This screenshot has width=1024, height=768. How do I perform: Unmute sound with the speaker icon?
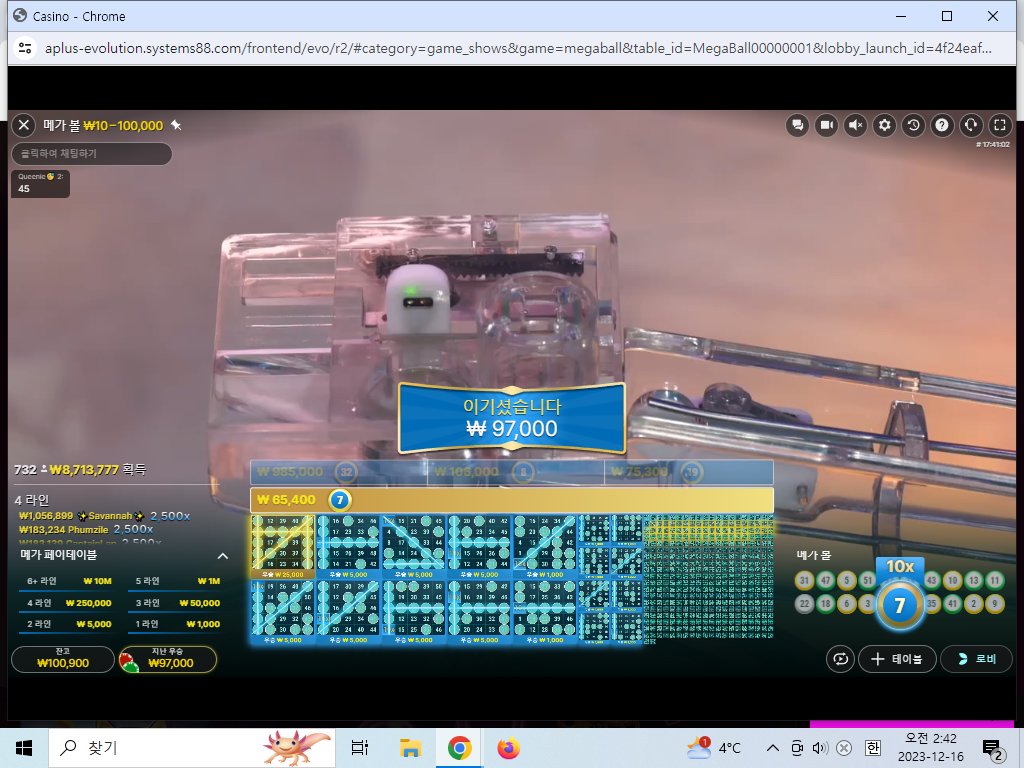pyautogui.click(x=856, y=125)
